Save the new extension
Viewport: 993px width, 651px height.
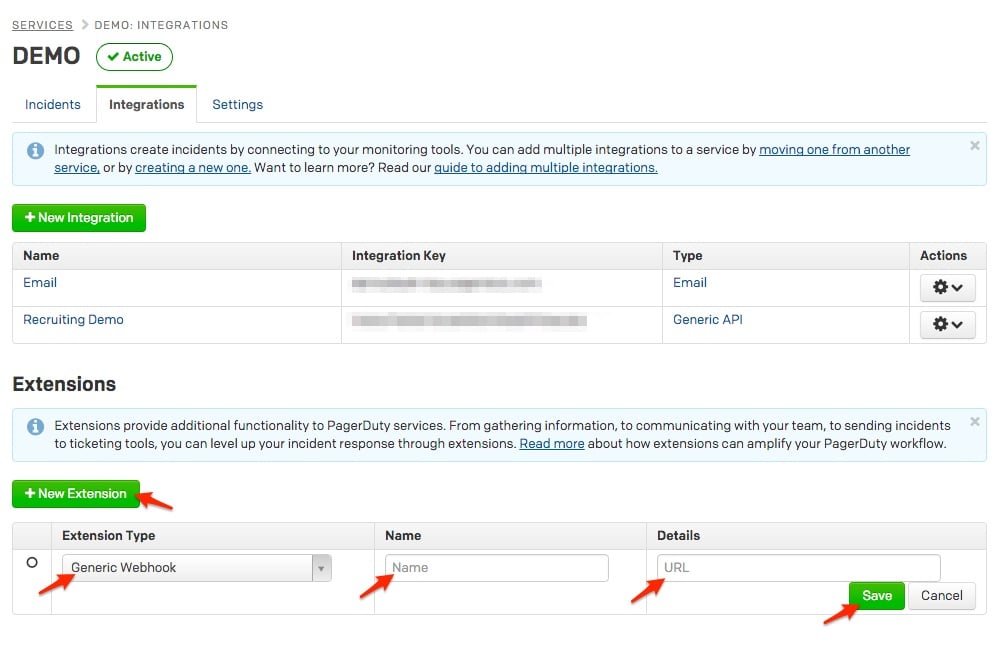pyautogui.click(x=876, y=596)
